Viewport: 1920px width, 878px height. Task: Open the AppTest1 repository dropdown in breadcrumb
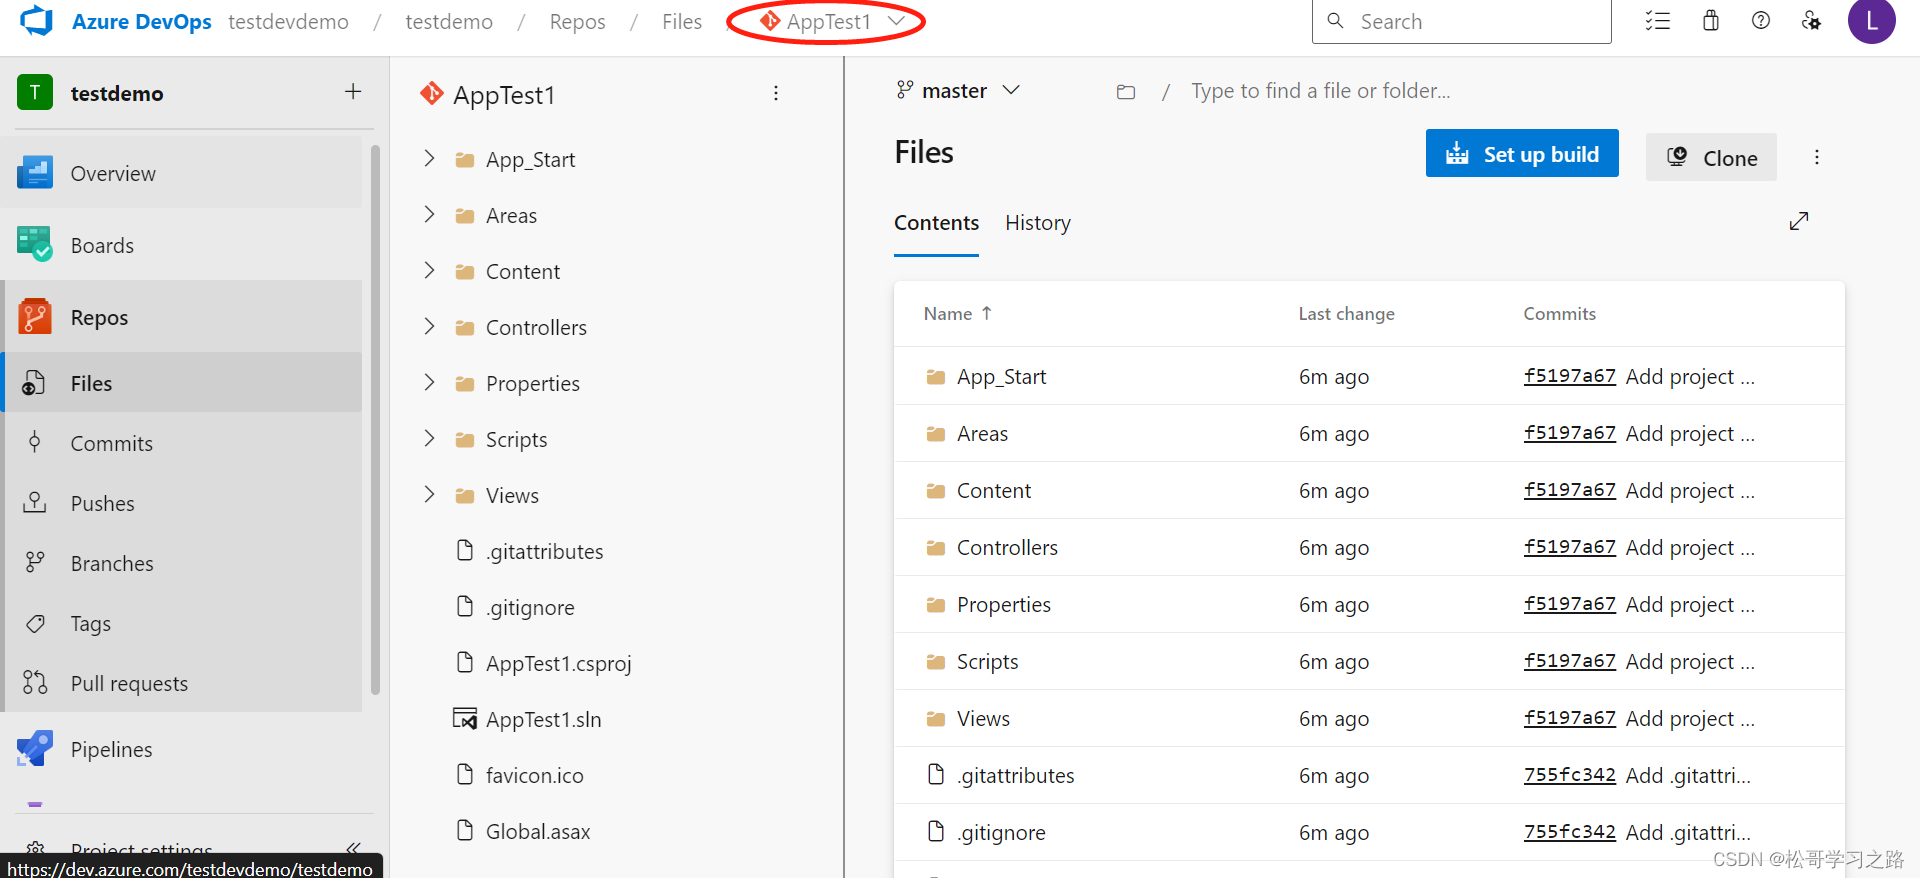pos(831,21)
